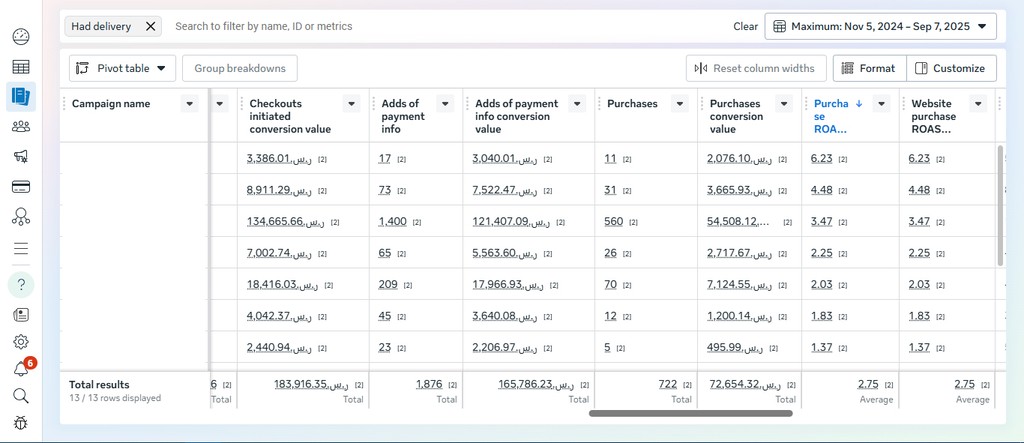Remove the Had delivery filter chip
Image resolution: width=1024 pixels, height=443 pixels.
click(150, 26)
